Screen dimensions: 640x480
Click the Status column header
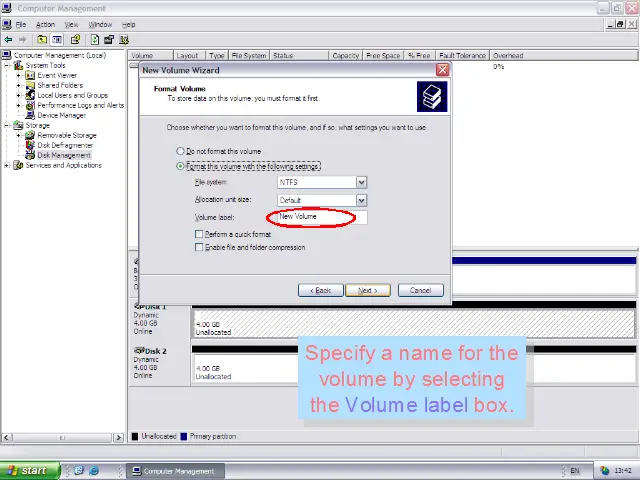299,56
